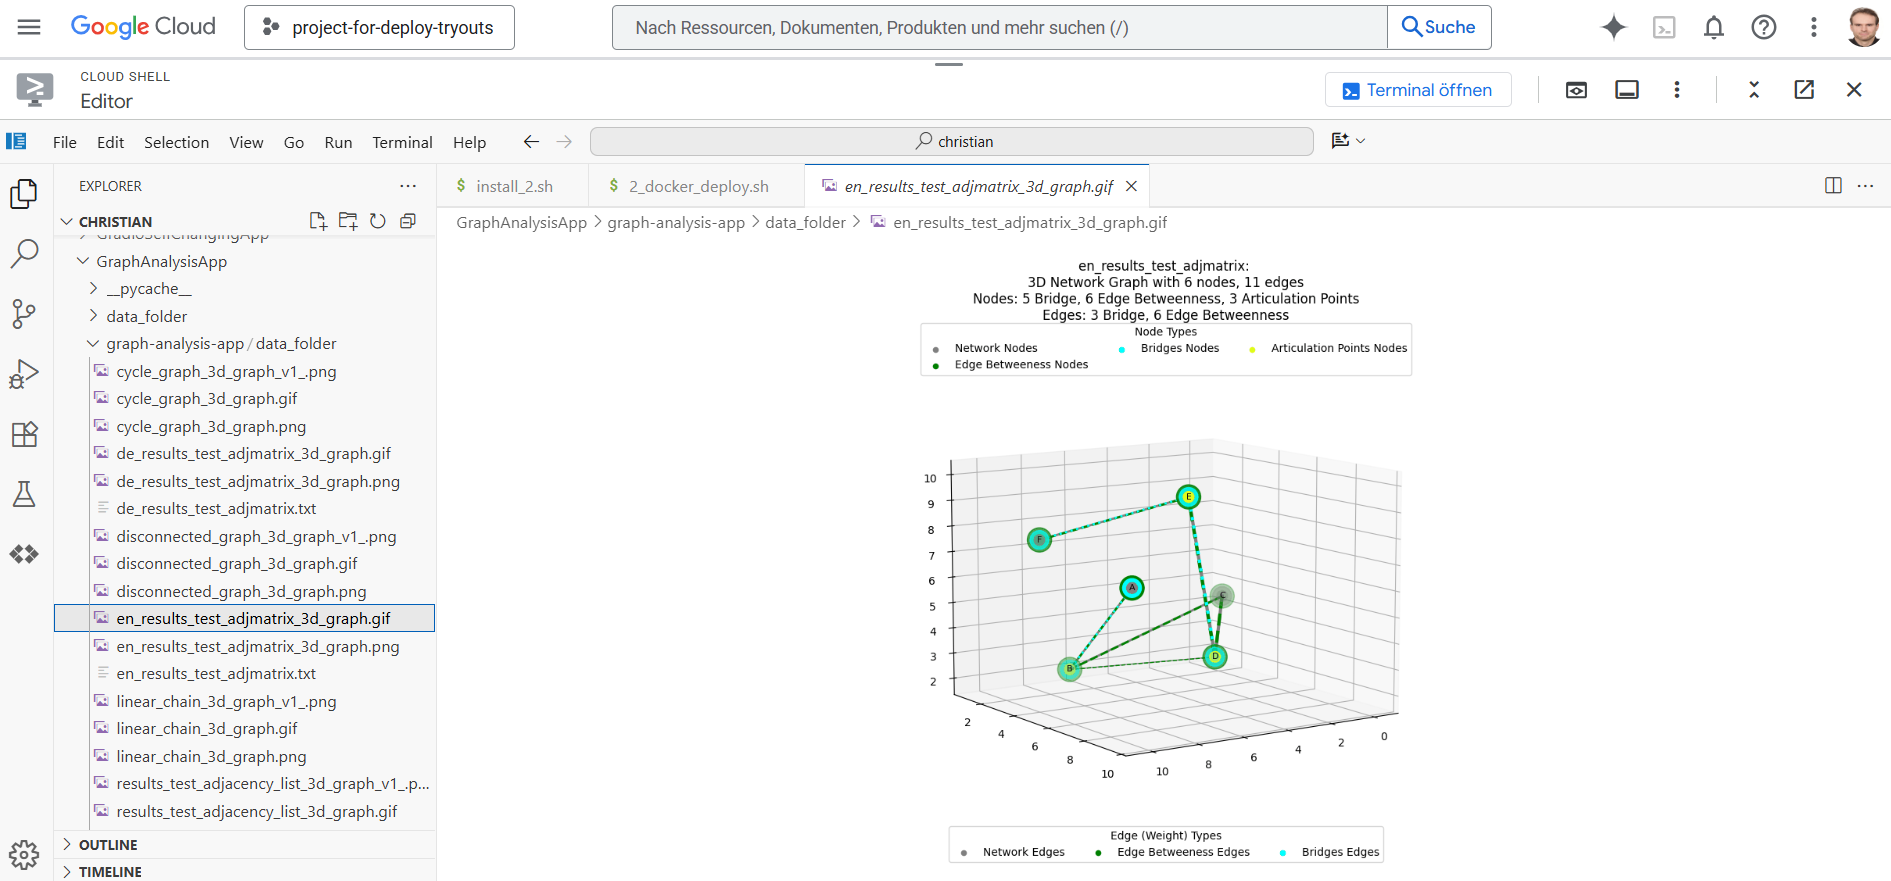Screen dimensions: 1891x881
Task: Open Gemini AI assistant sparkle icon
Action: click(x=1613, y=27)
